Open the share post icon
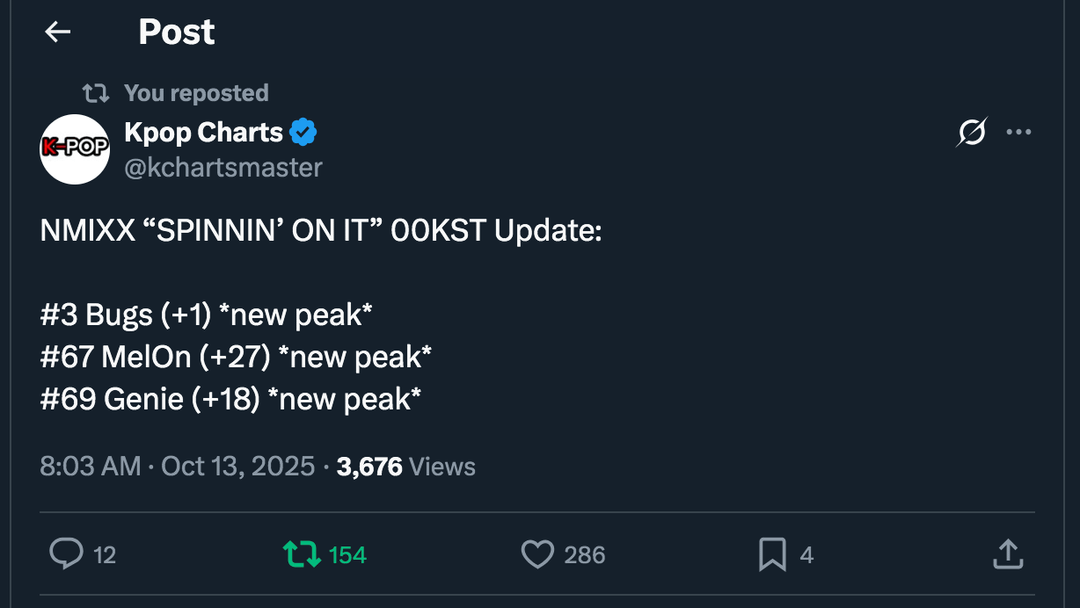Viewport: 1080px width, 608px height. pyautogui.click(x=1008, y=554)
